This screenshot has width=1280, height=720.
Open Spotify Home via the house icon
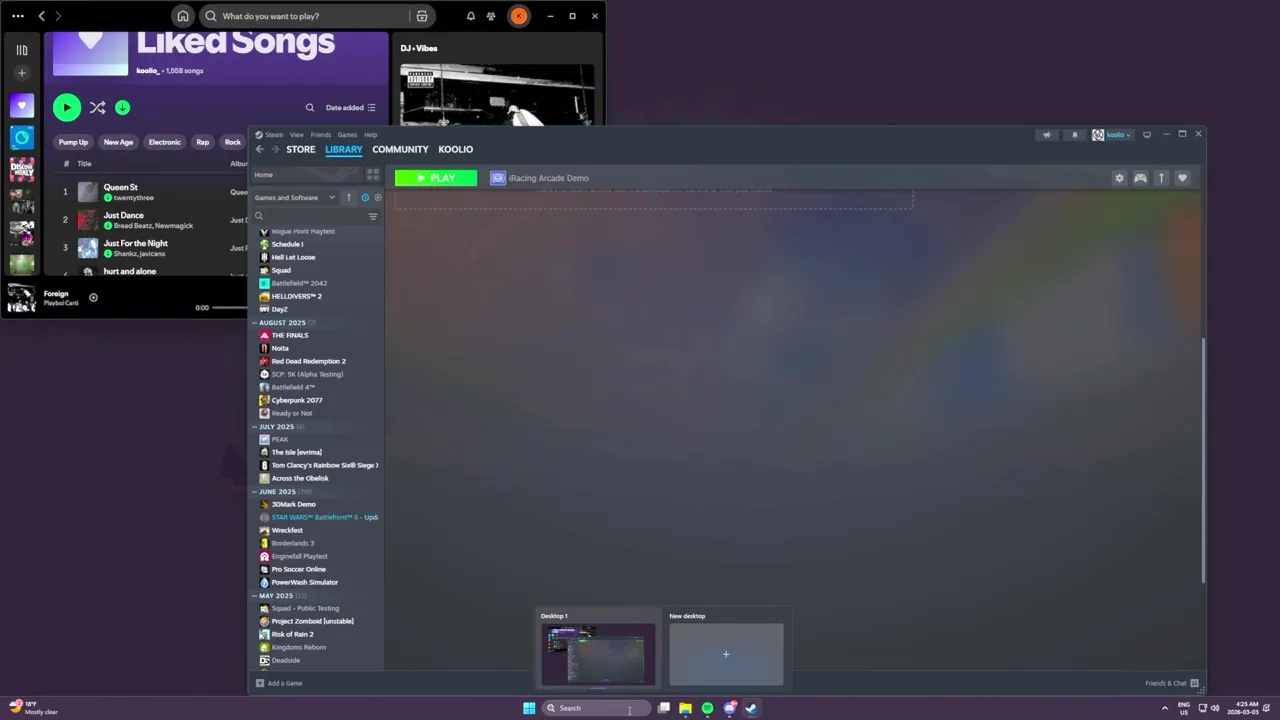tap(182, 16)
